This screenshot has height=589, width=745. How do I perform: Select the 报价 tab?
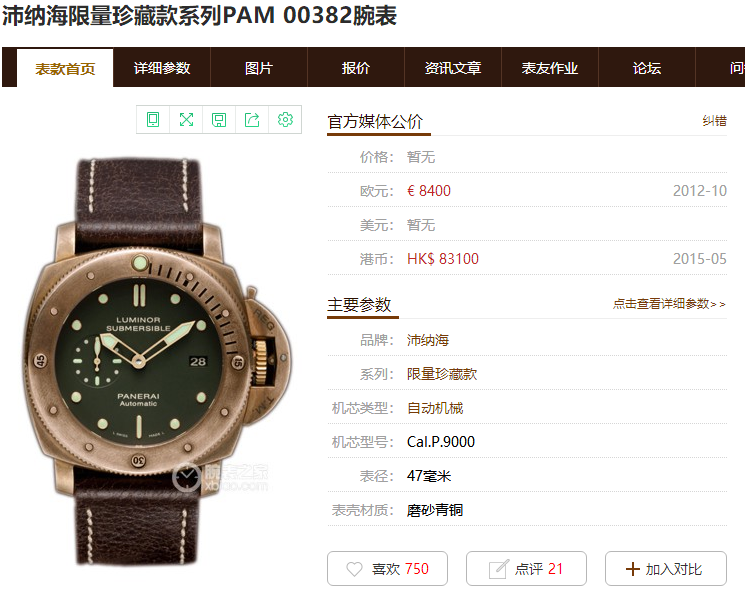(x=356, y=68)
